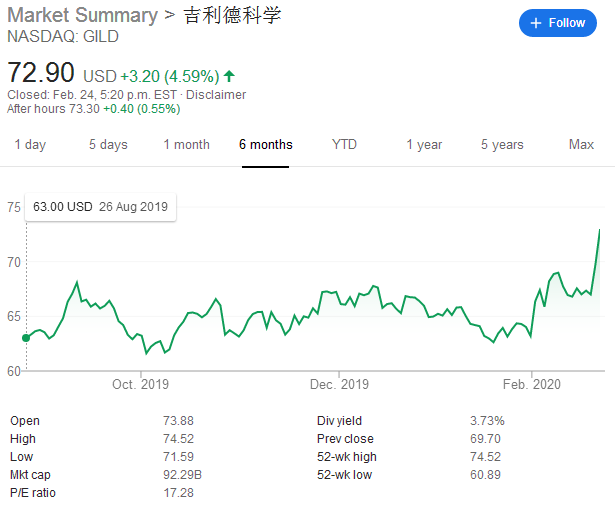Select the 5 years tab
This screenshot has height=509, width=615.
pyautogui.click(x=502, y=145)
